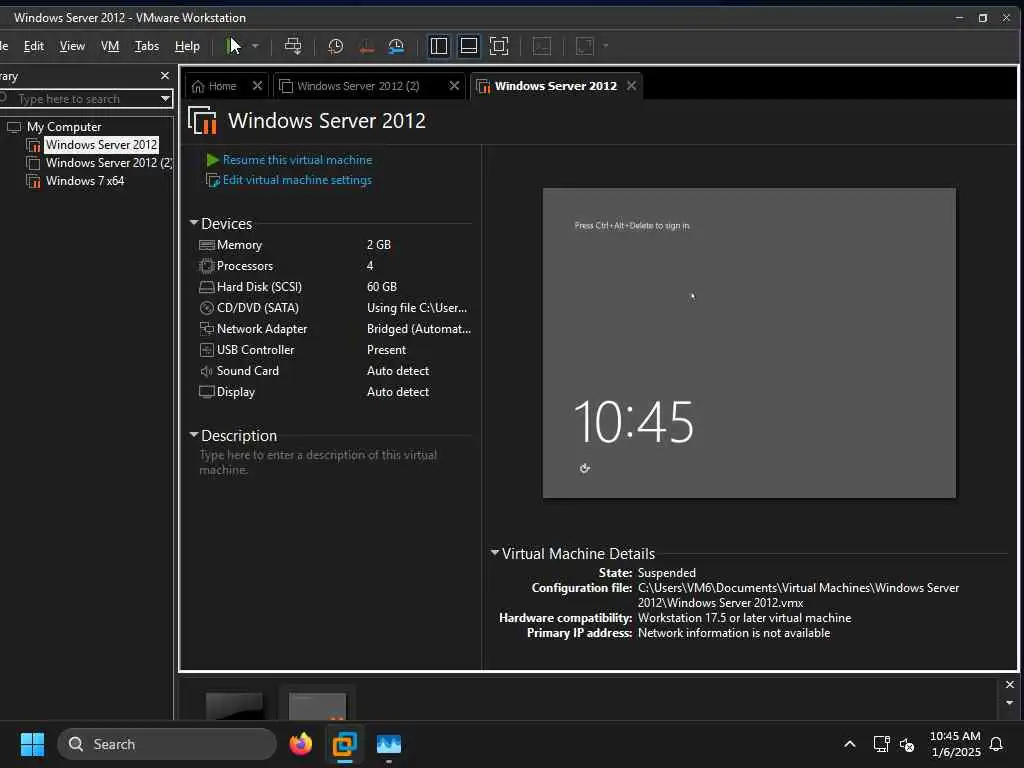Collapse the Virtual Machine Details section
The height and width of the screenshot is (768, 1024).
[495, 552]
